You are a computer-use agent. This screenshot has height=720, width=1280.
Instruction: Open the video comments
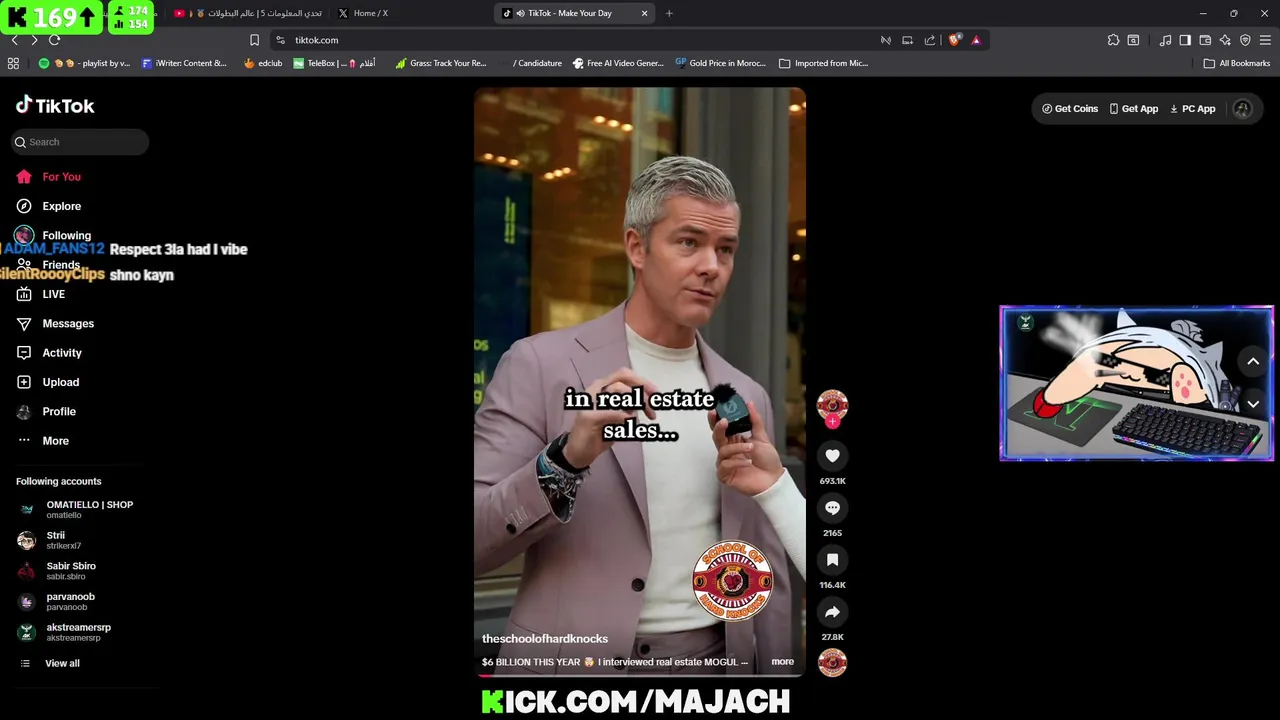(832, 508)
